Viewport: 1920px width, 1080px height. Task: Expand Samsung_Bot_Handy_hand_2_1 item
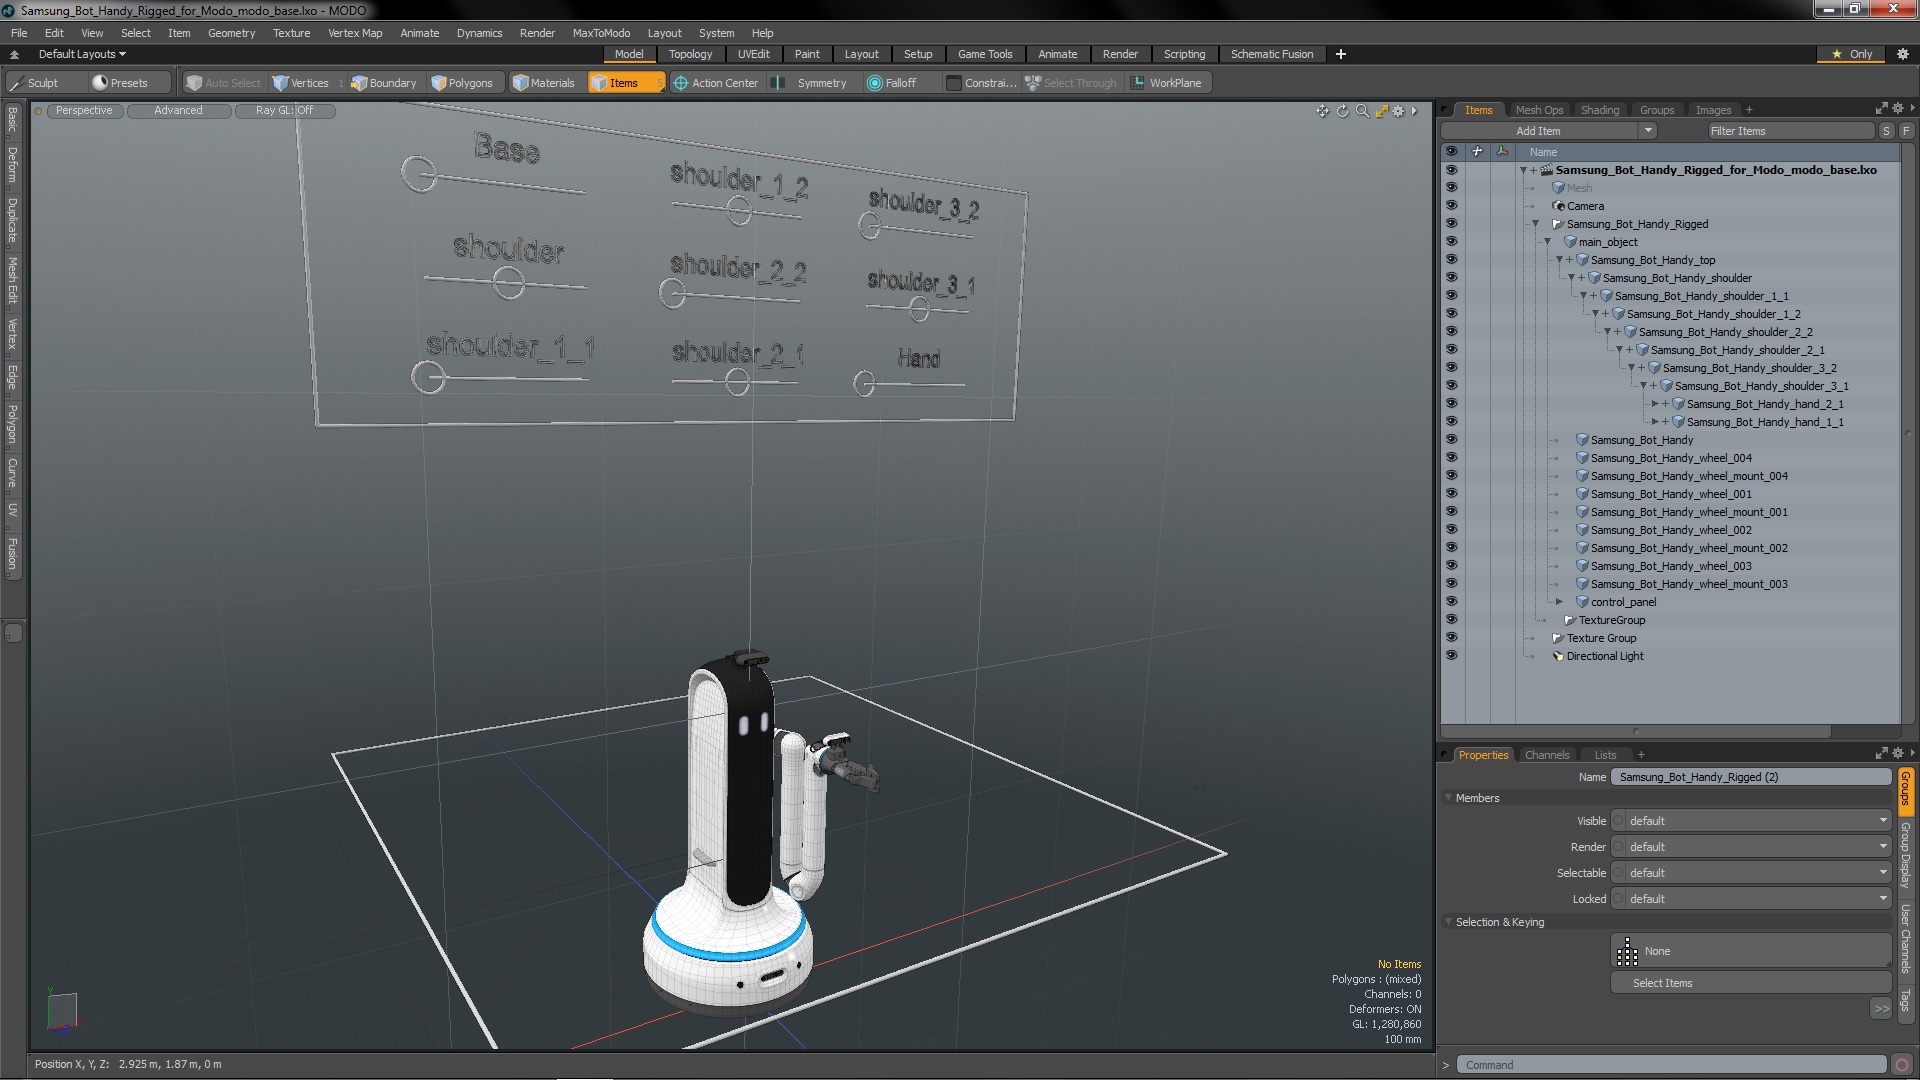pyautogui.click(x=1655, y=404)
